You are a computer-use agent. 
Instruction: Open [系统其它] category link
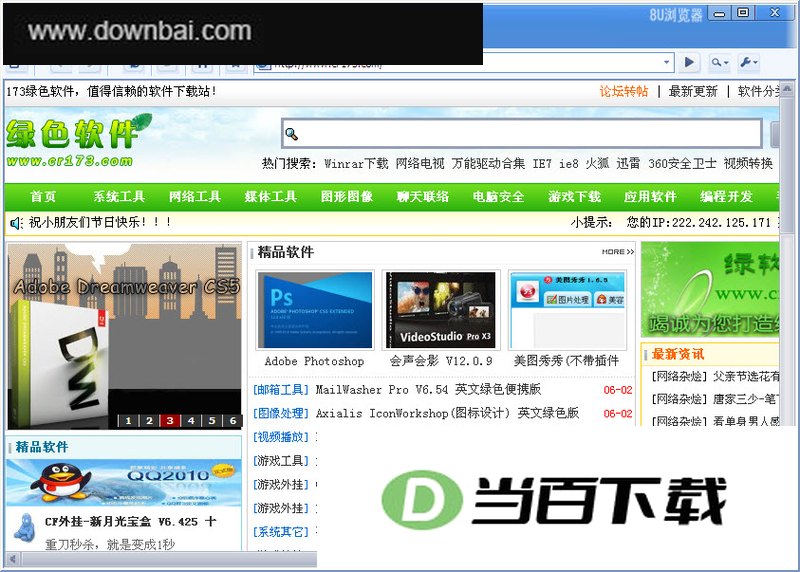coord(281,532)
